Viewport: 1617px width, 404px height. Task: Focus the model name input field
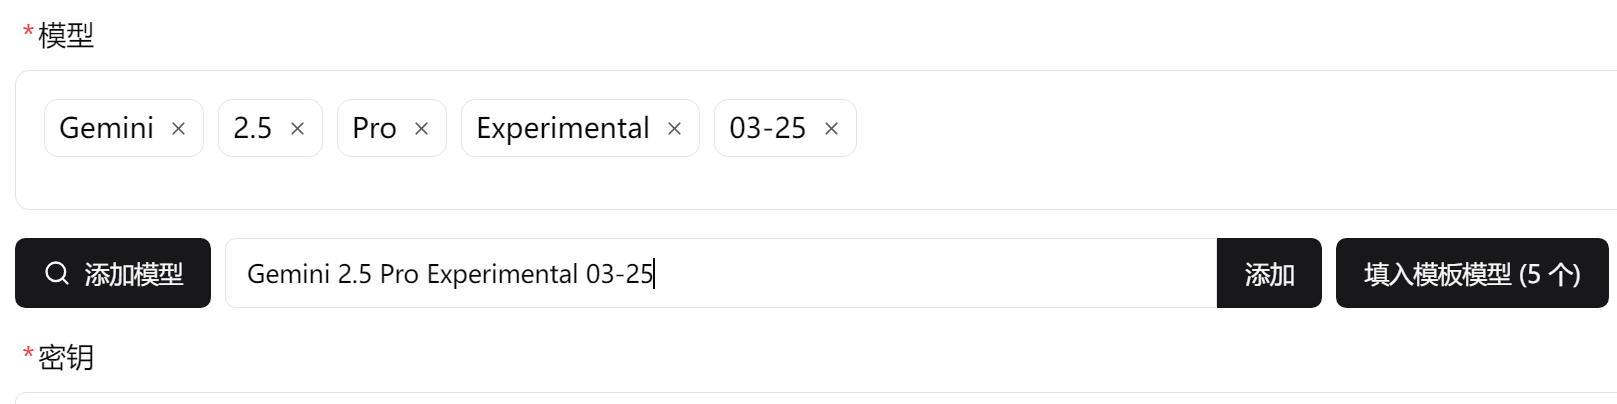[x=721, y=273]
